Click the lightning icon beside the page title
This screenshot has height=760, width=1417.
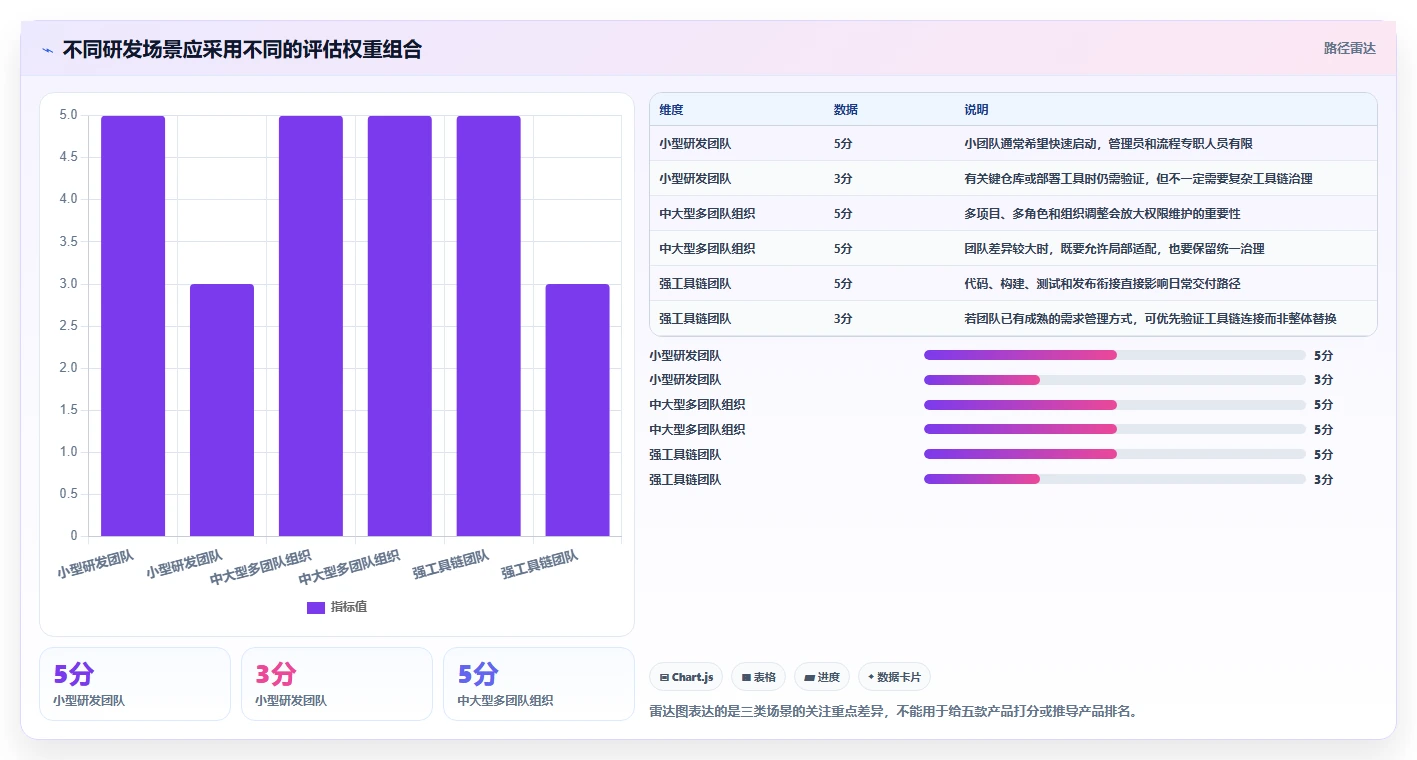click(x=48, y=50)
